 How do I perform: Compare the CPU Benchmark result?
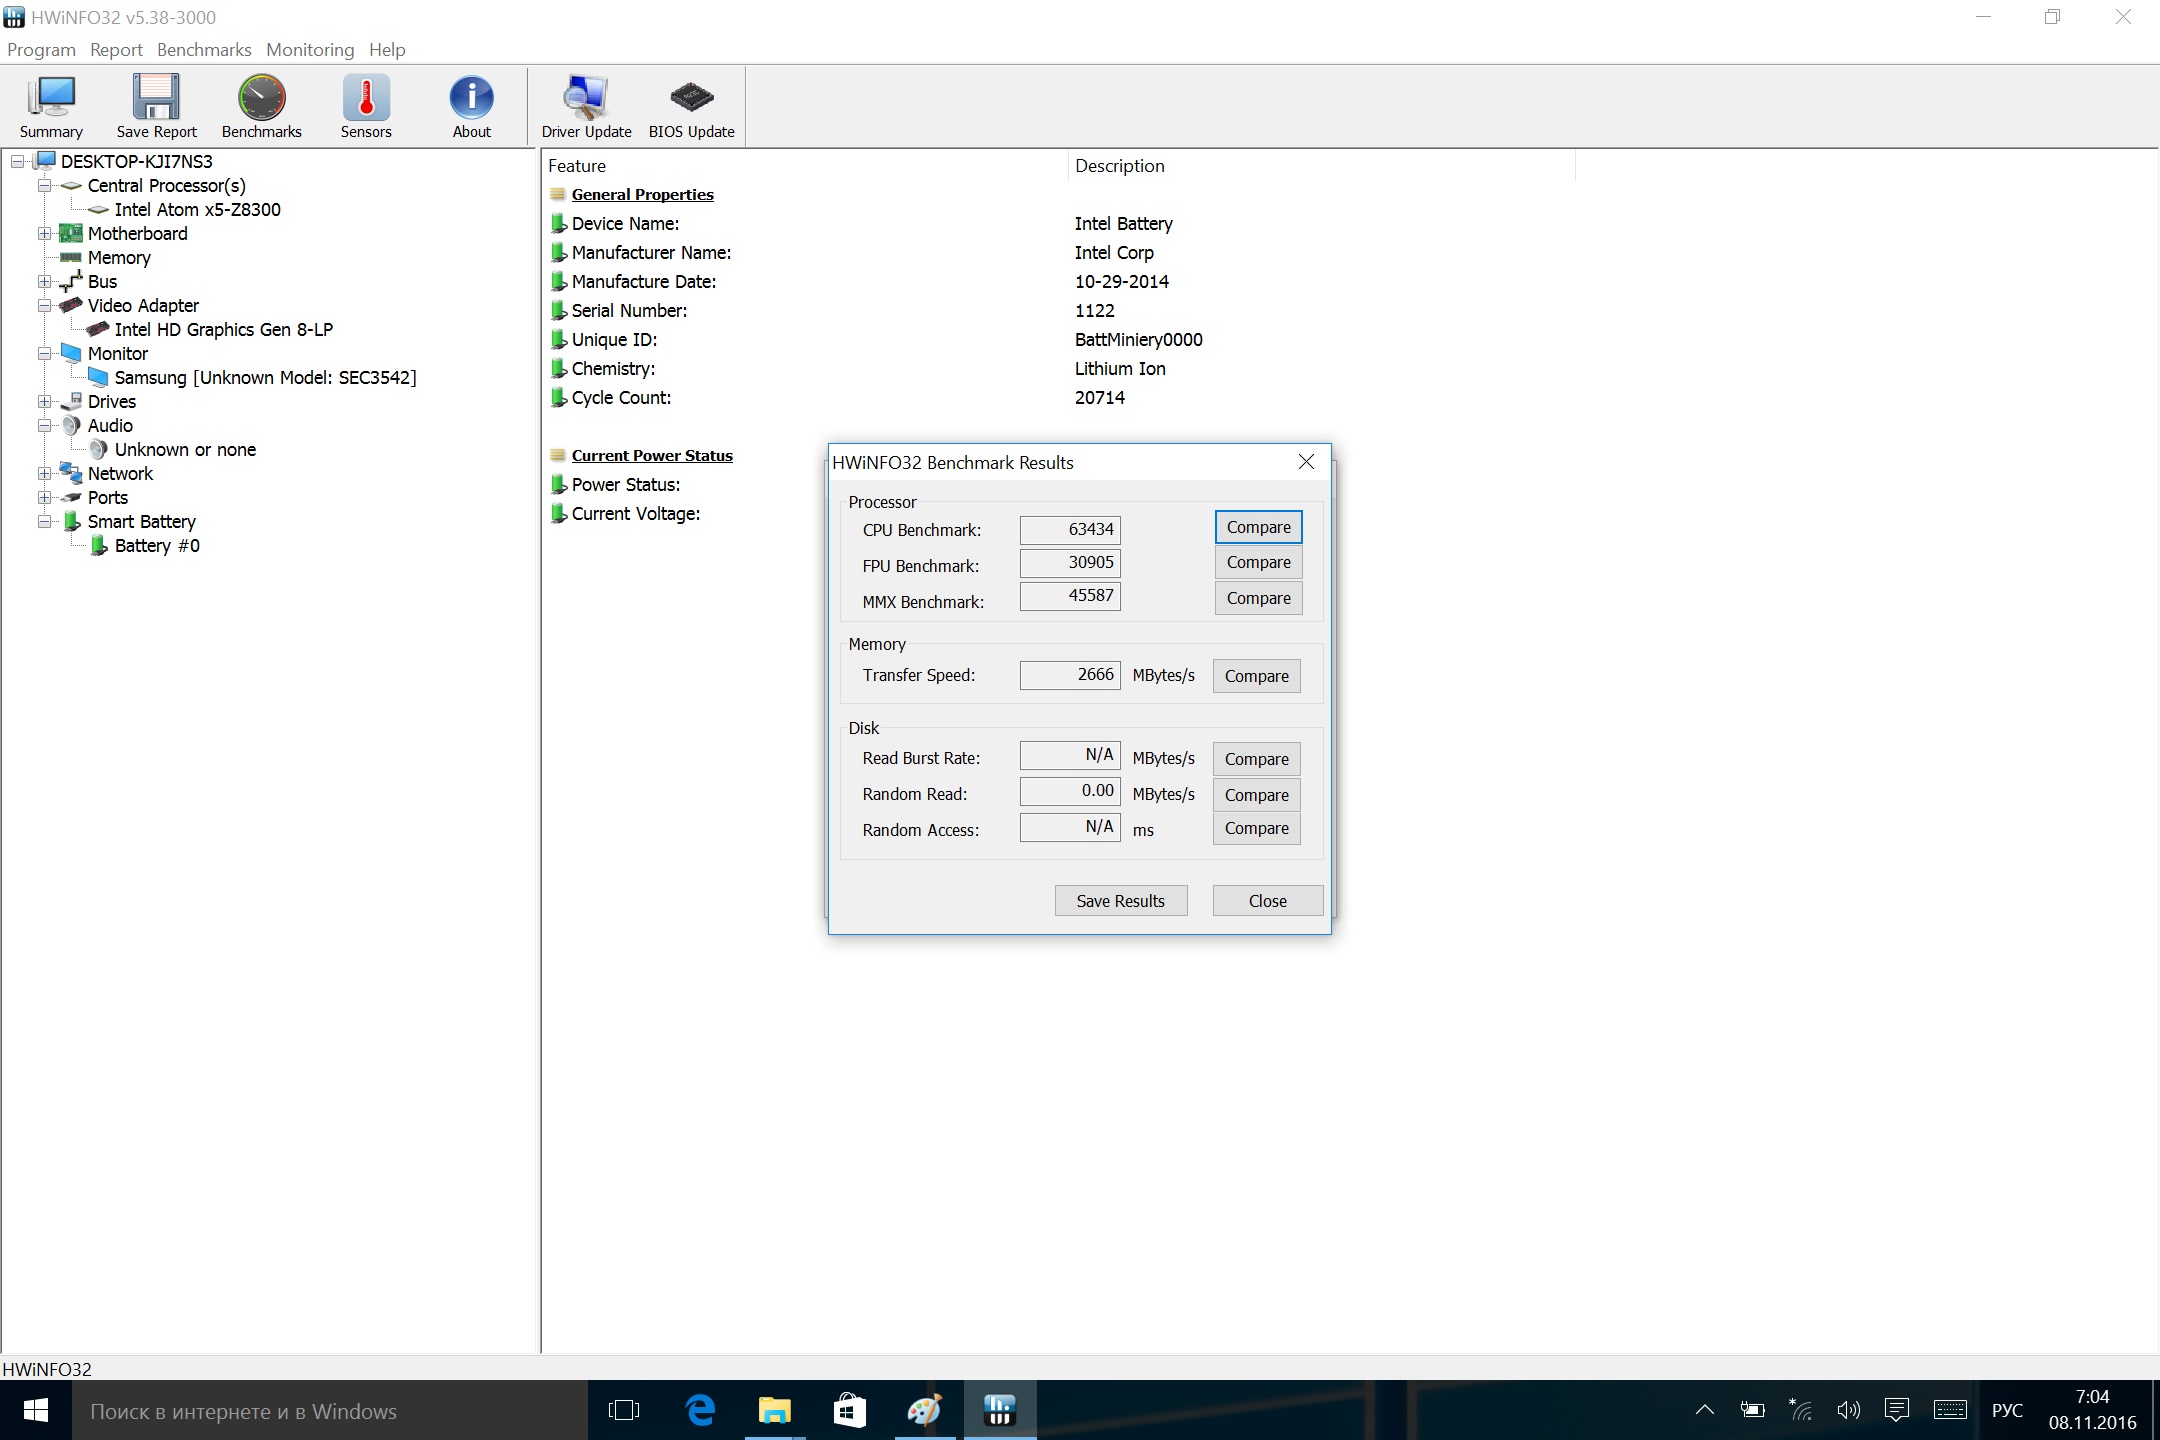coord(1258,527)
